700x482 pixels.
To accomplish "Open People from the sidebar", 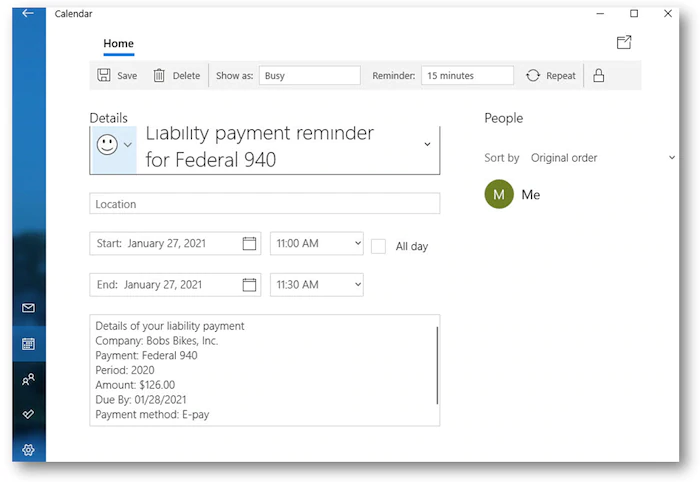I will point(28,379).
